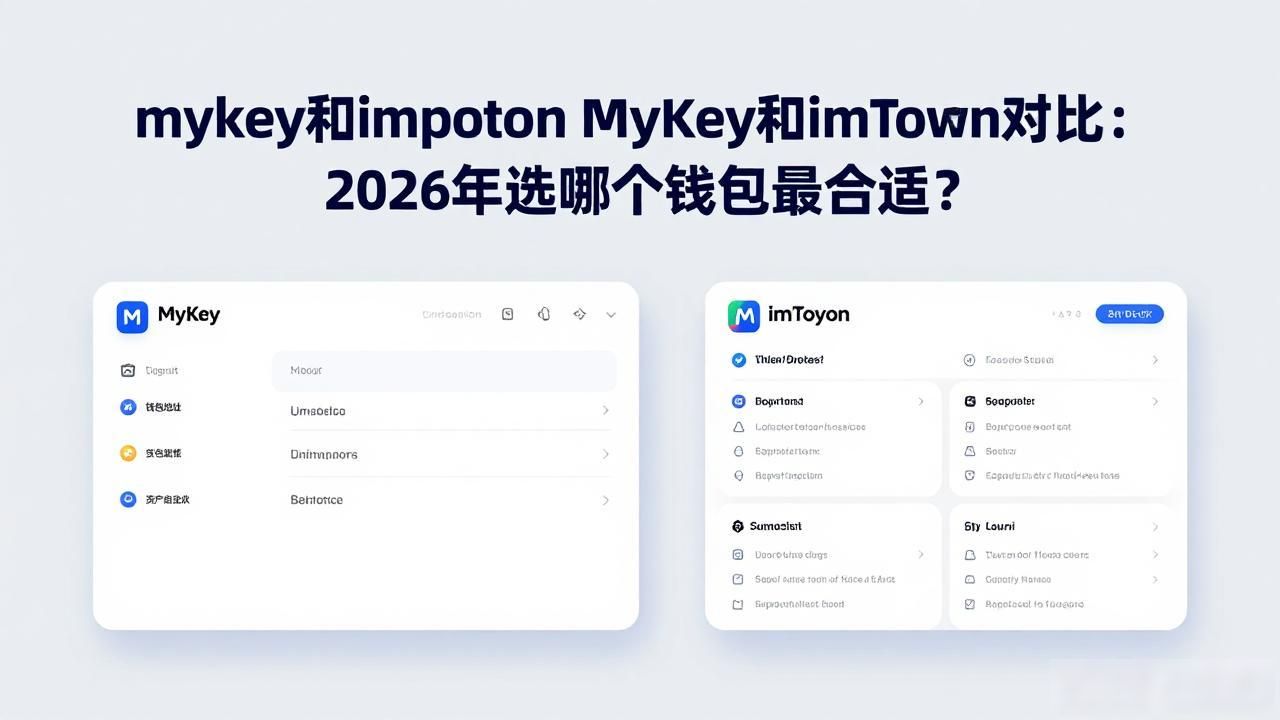Click the blue pill button in imToyon header

tap(1130, 314)
